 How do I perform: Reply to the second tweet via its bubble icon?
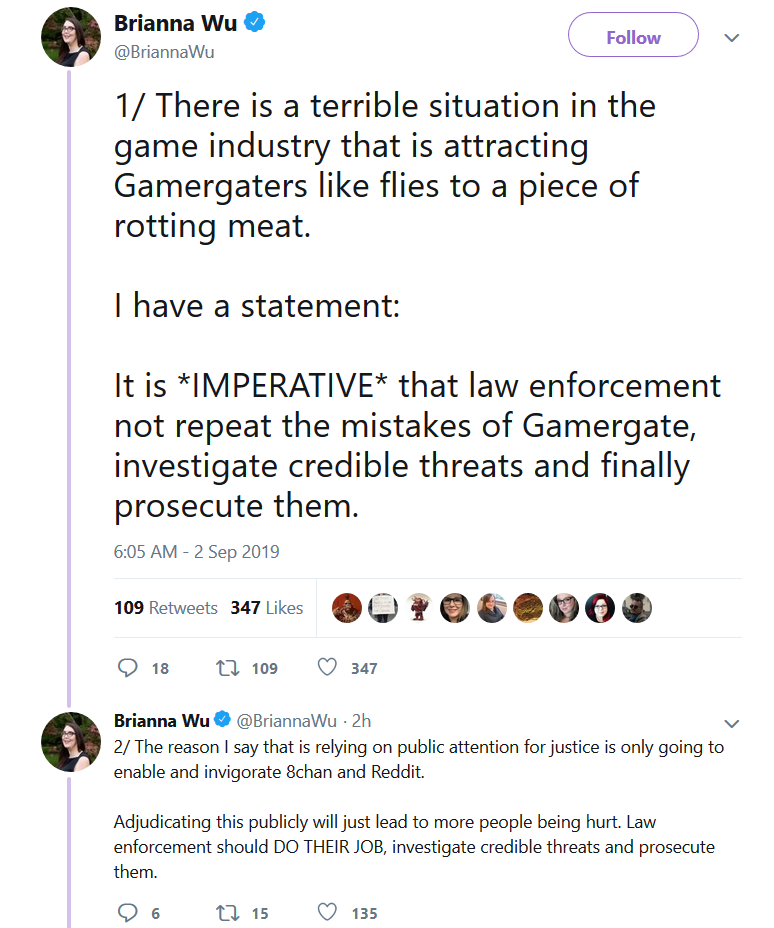pos(127,912)
